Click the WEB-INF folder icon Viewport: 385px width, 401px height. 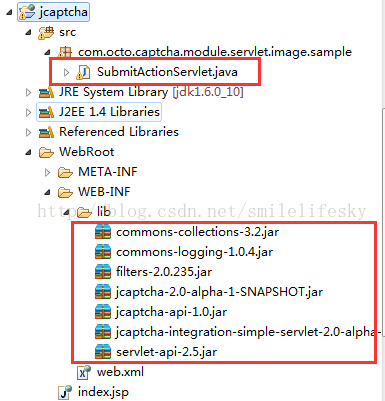tap(65, 192)
